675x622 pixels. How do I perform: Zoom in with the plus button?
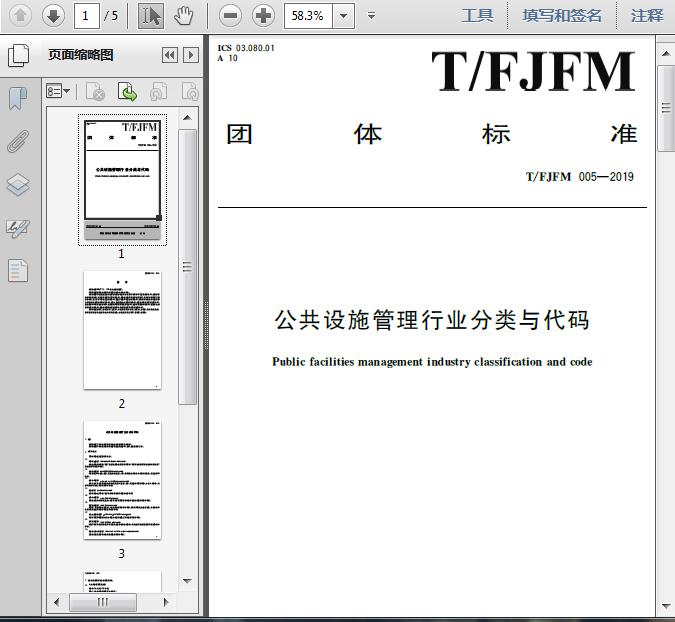pyautogui.click(x=263, y=15)
